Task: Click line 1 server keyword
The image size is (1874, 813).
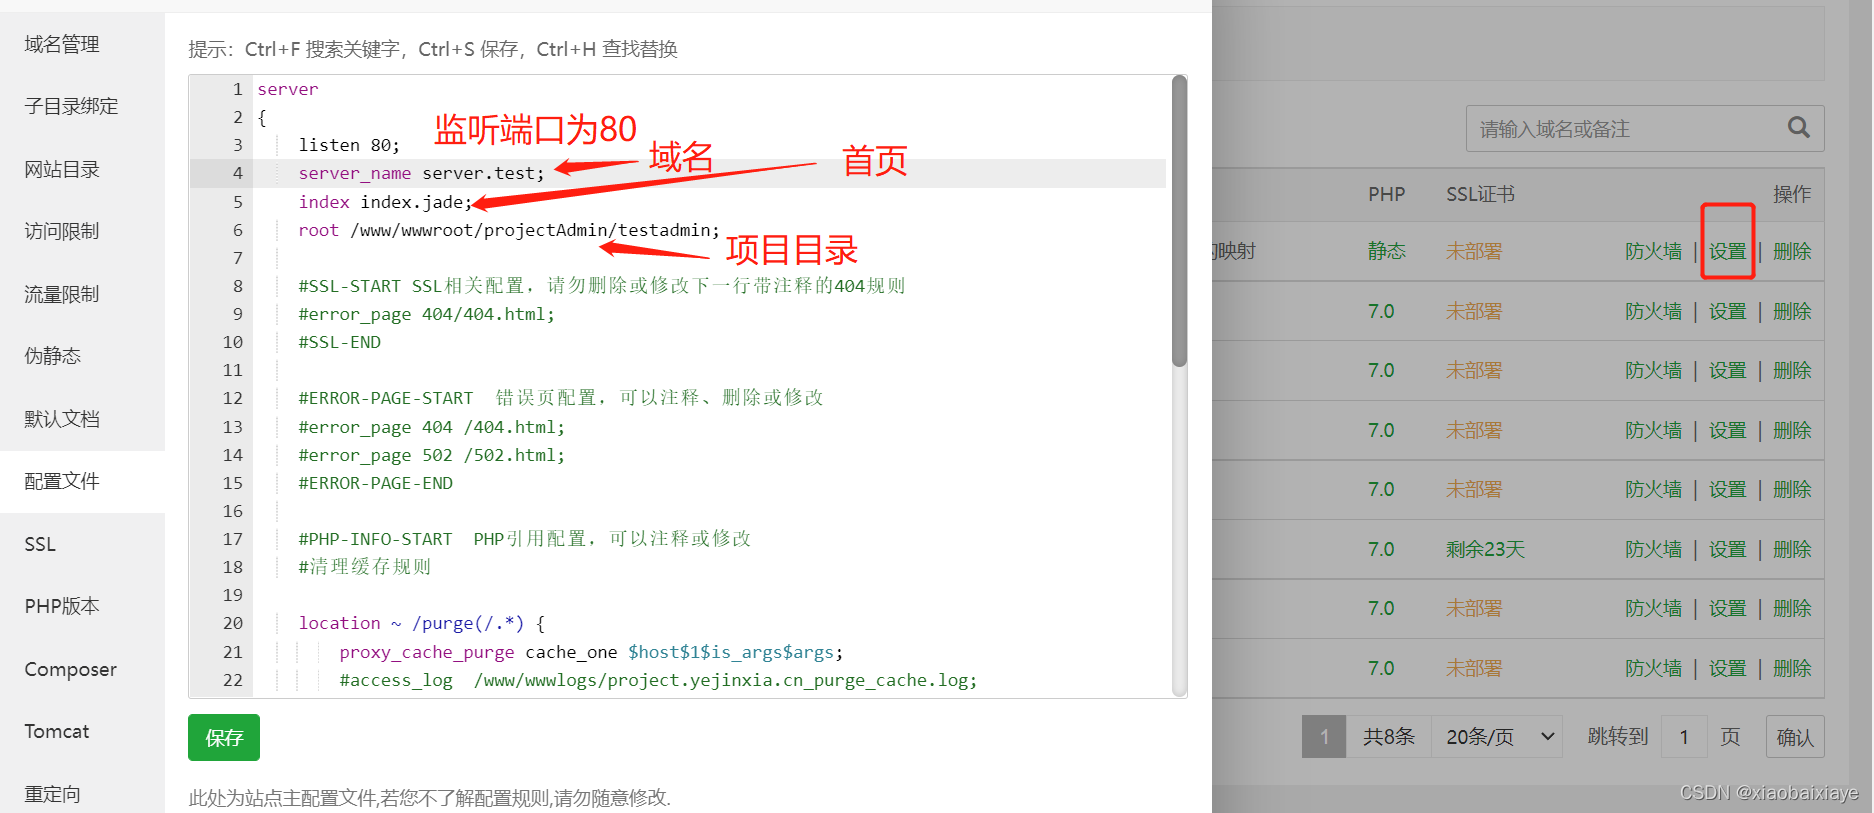Action: [x=288, y=89]
